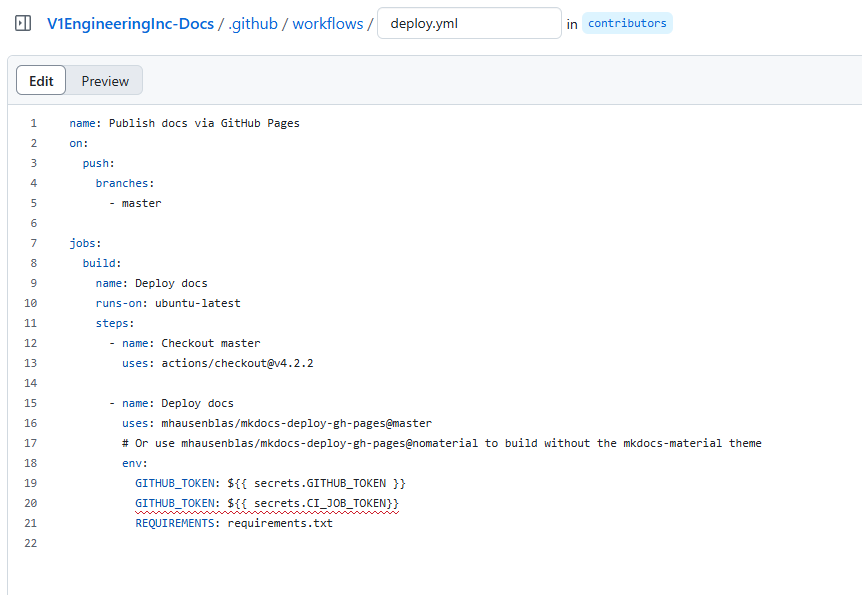
Task: Switch to the Preview tab
Action: [x=105, y=81]
